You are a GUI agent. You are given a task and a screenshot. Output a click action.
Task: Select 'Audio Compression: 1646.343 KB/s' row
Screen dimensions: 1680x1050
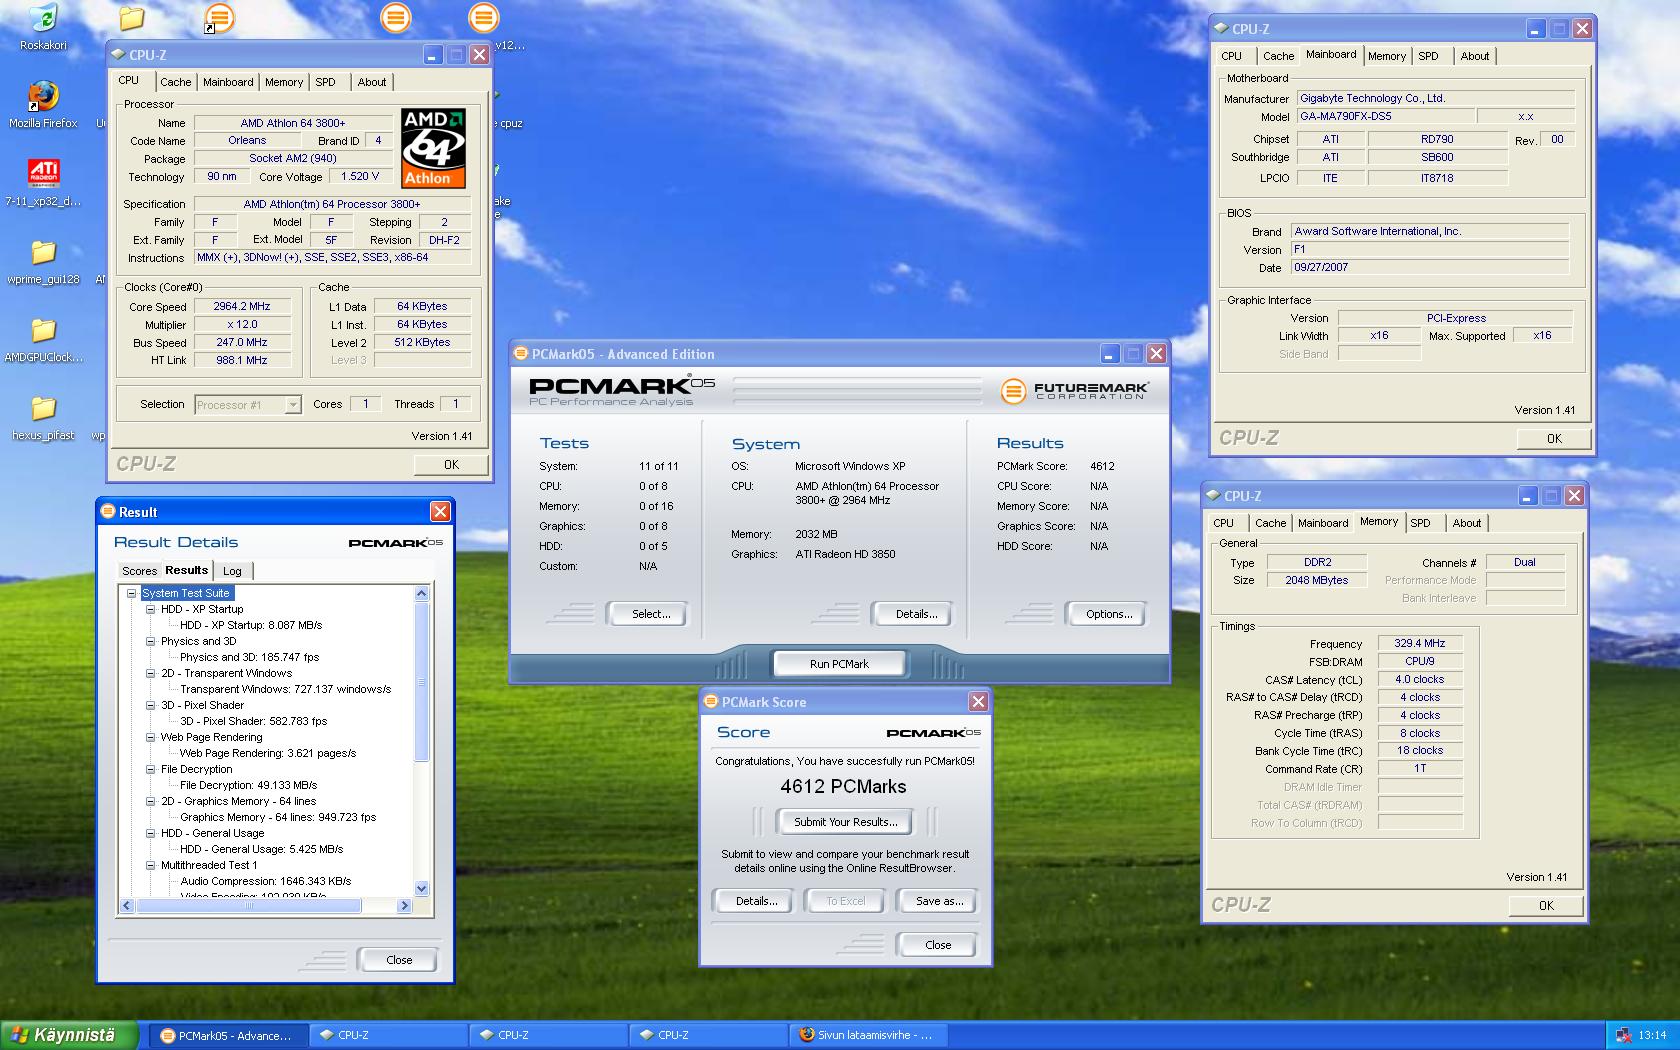tap(265, 881)
